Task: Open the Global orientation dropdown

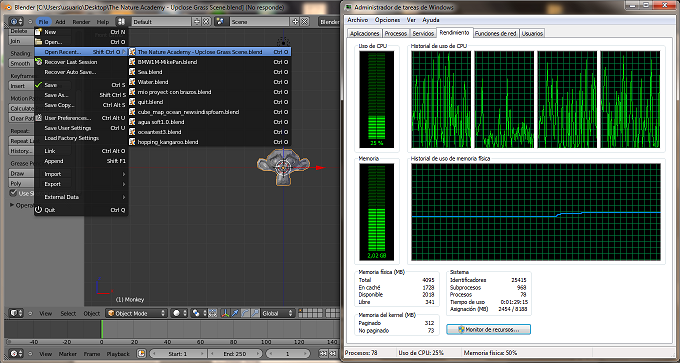Action: [x=278, y=313]
